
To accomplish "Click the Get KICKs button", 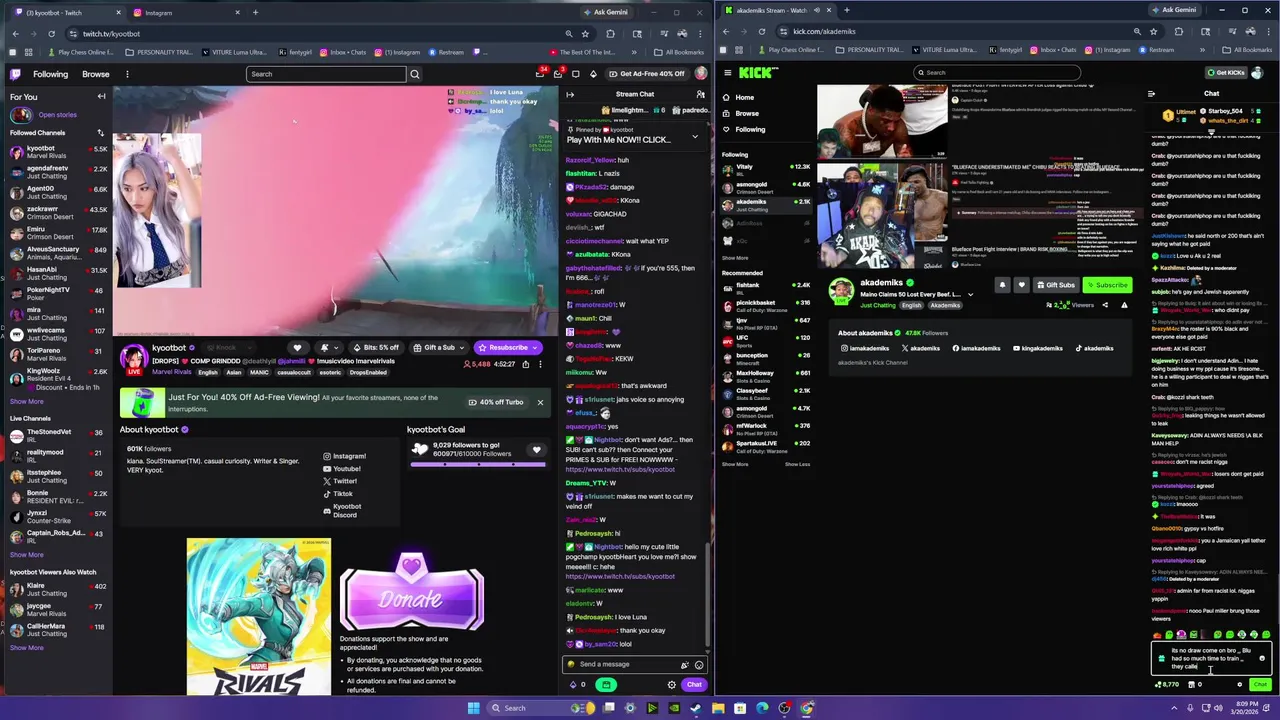I will pos(1226,72).
